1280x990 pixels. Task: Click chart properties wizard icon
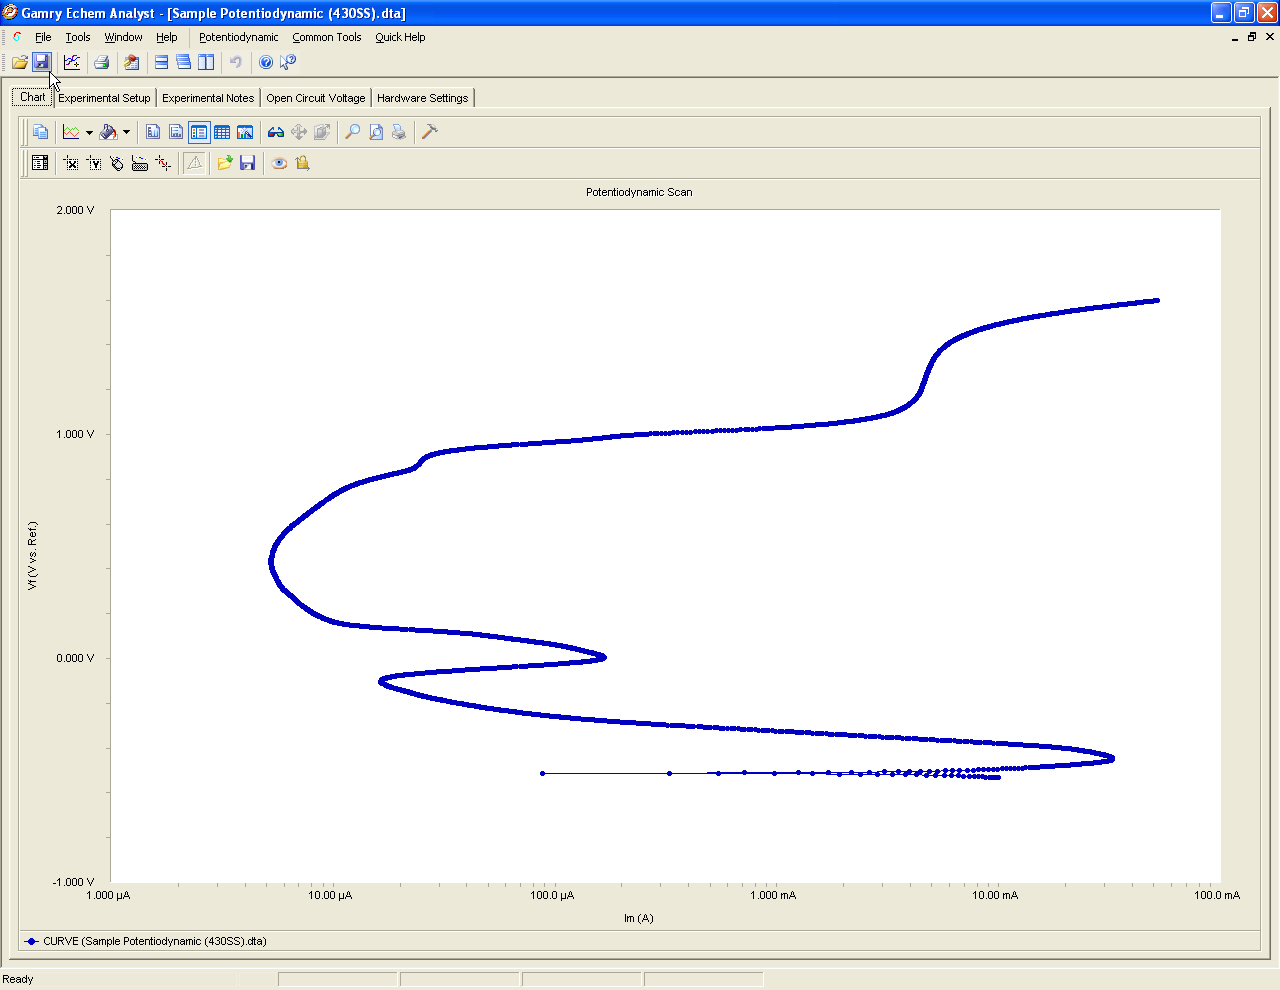pos(245,132)
